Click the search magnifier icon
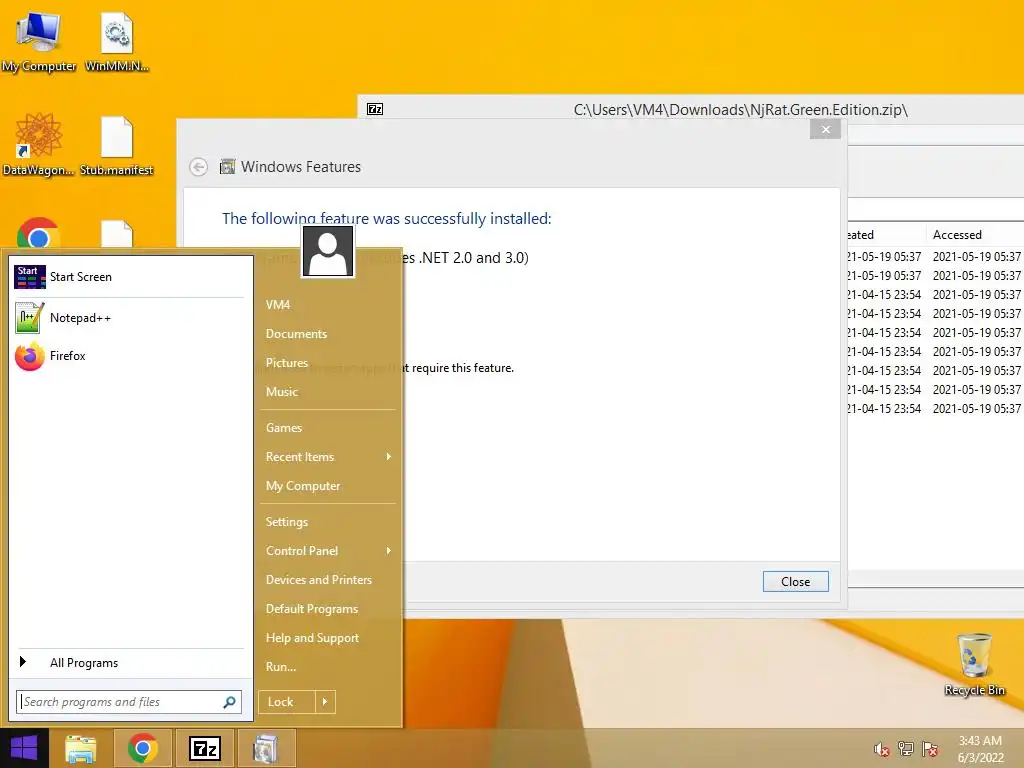The height and width of the screenshot is (768, 1024). (x=229, y=702)
